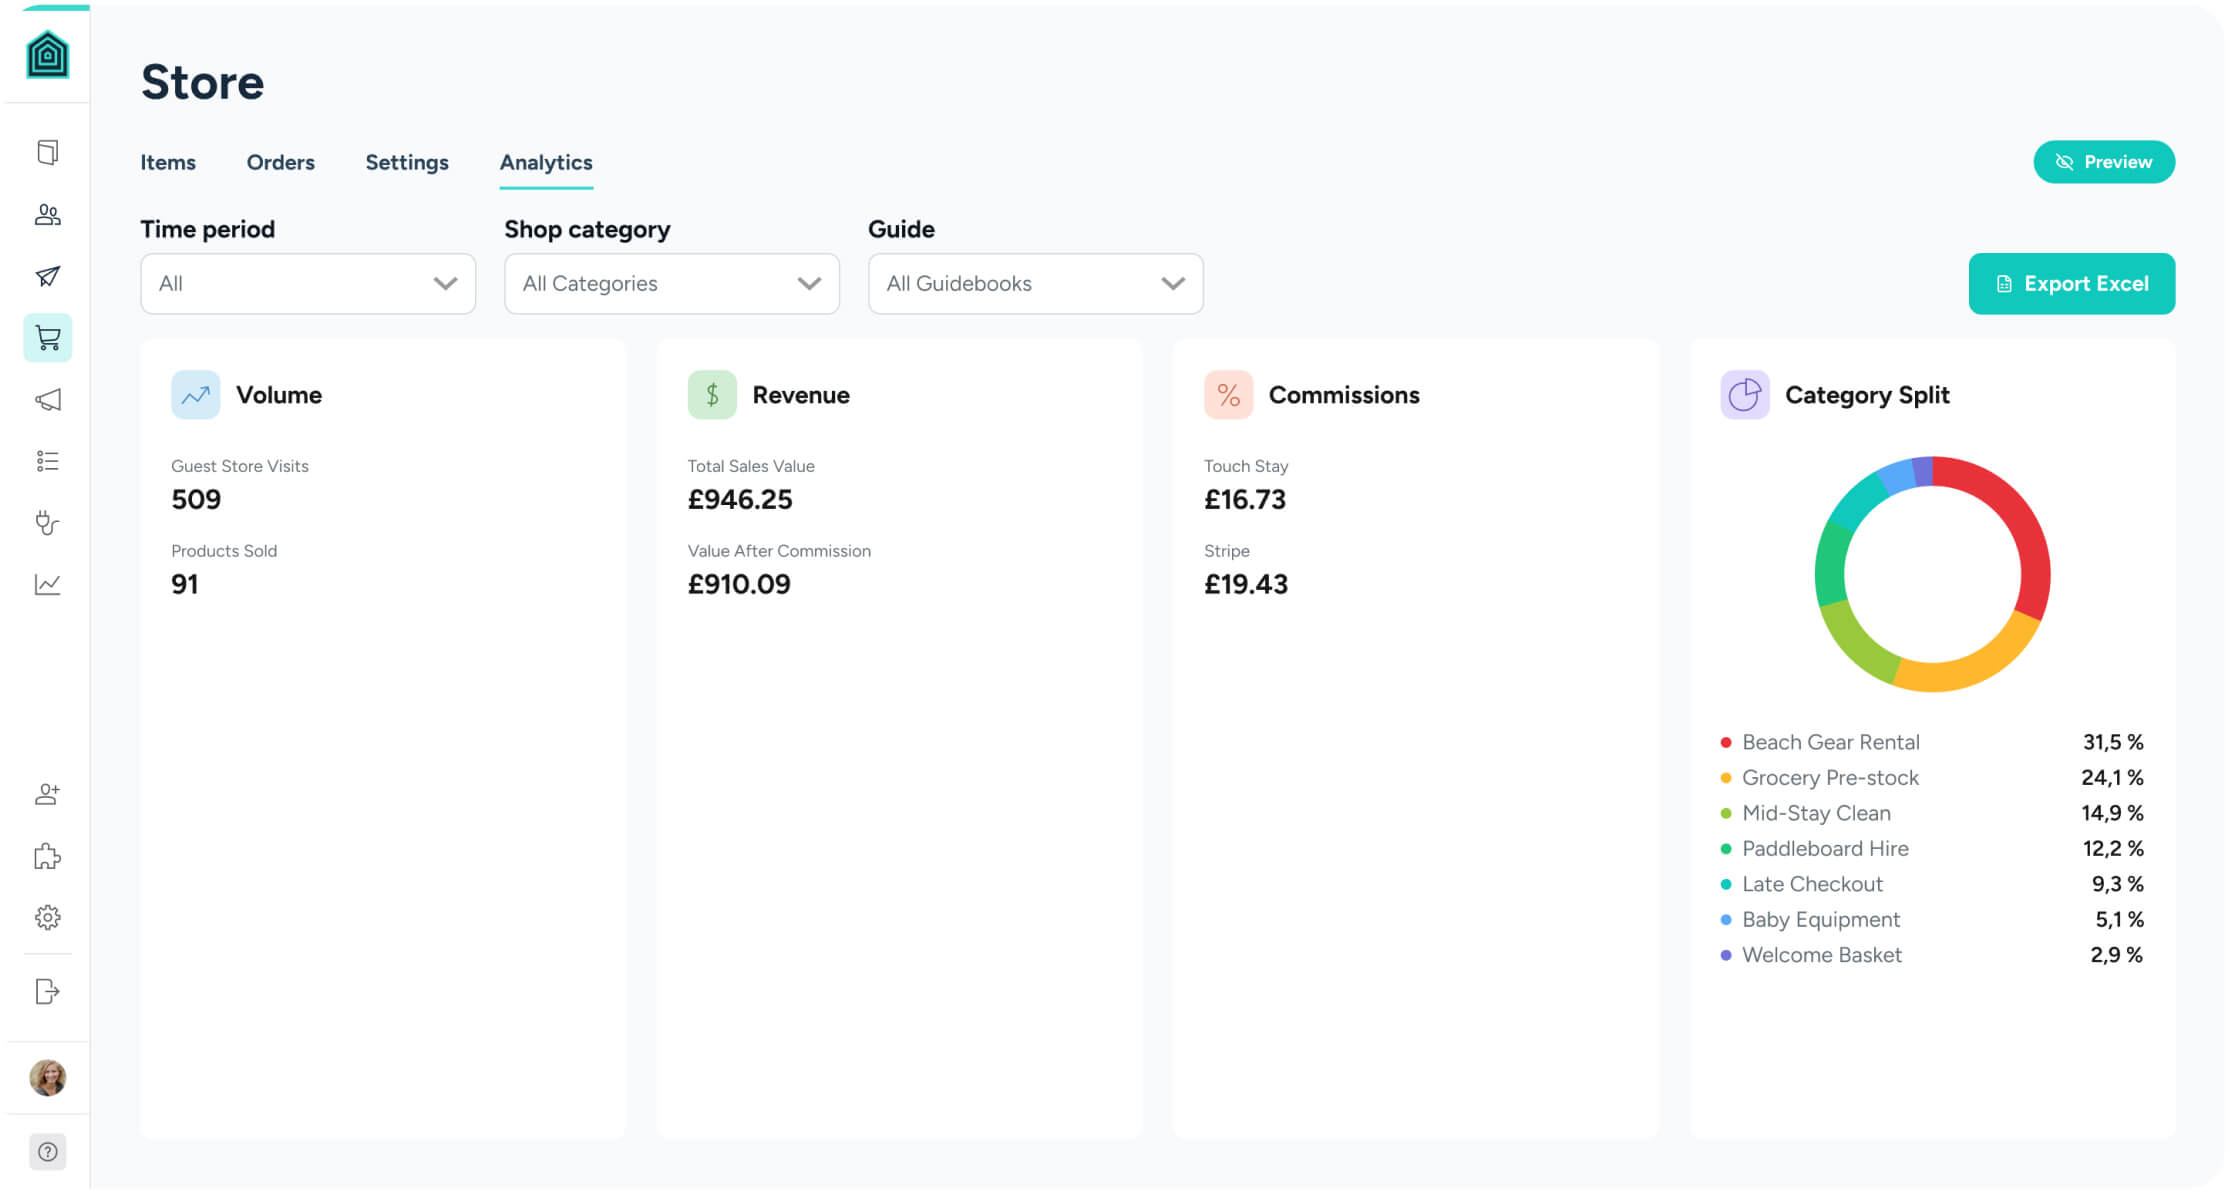The width and height of the screenshot is (2230, 1194).
Task: Click the Welcome Basket legend entry
Action: tap(1932, 955)
